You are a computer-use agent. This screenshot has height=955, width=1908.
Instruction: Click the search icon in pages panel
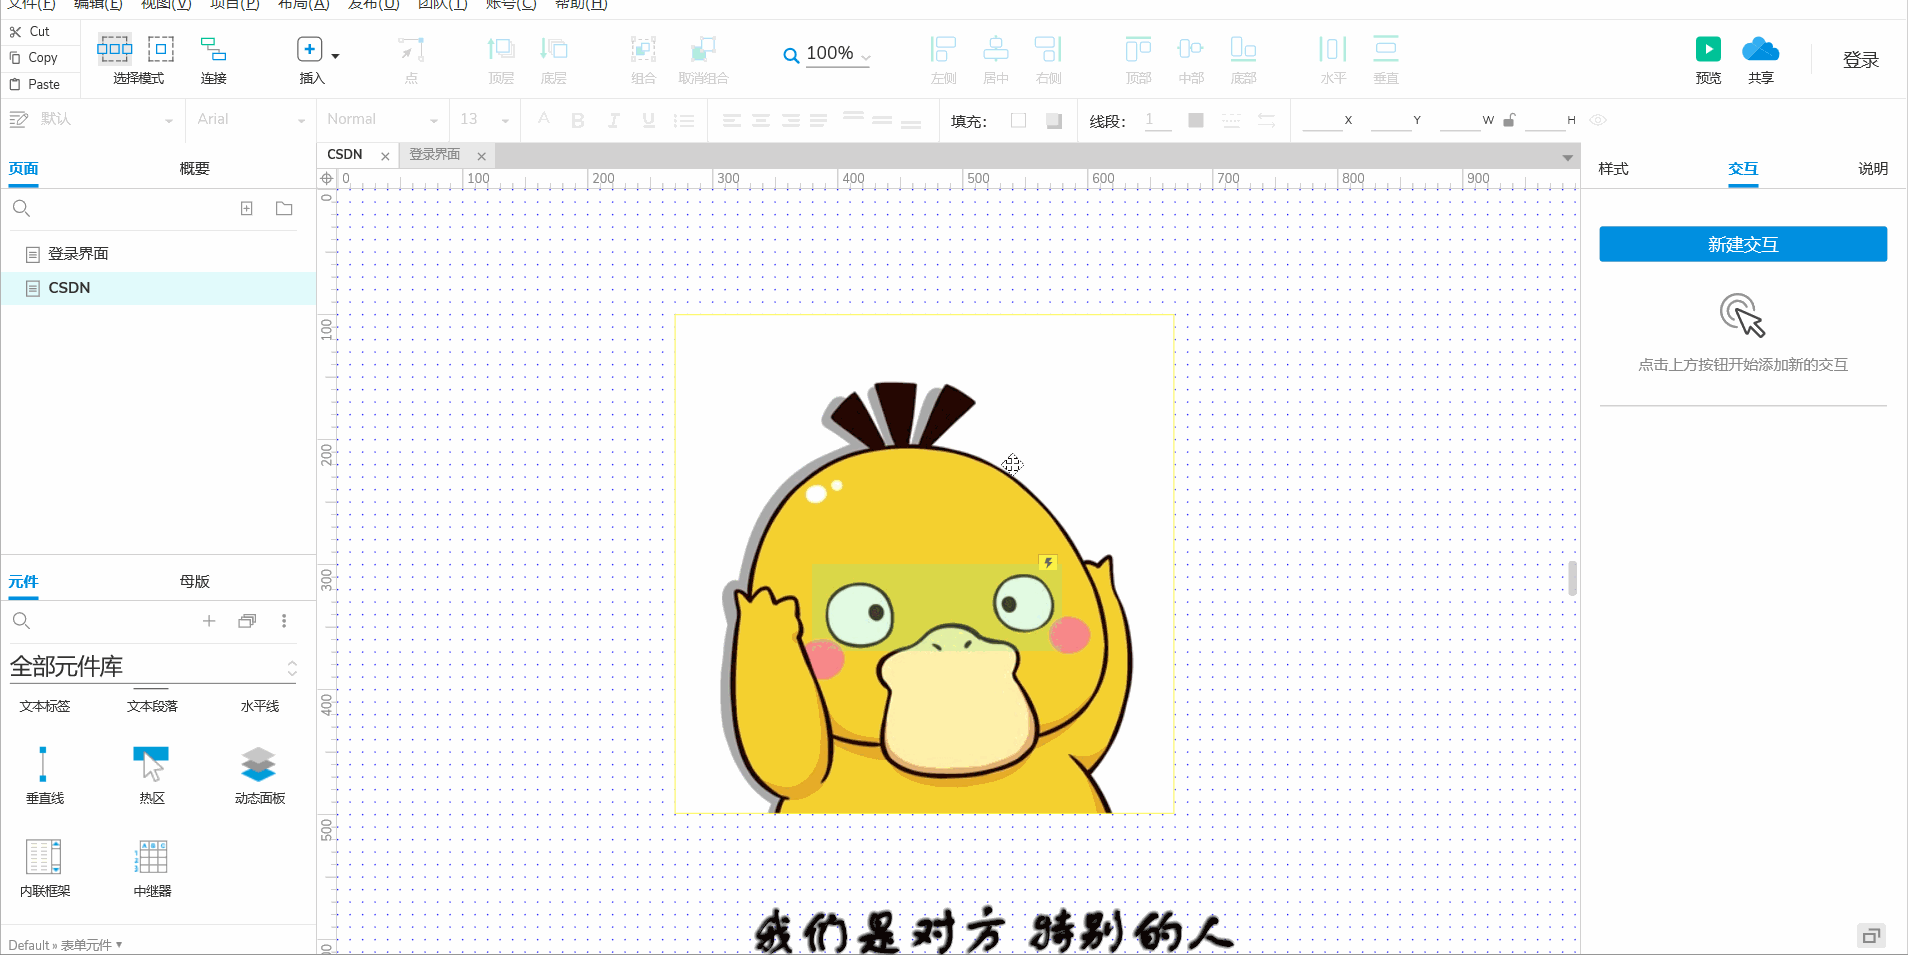point(21,208)
